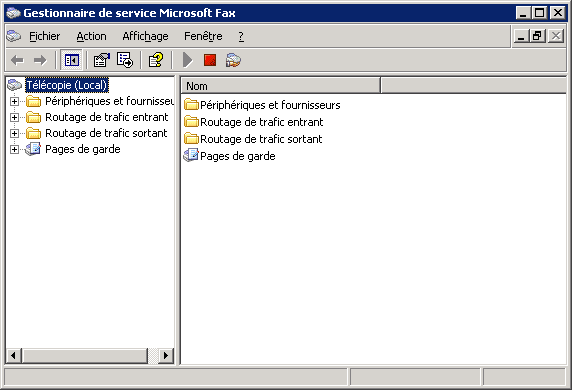Restore the inner console window
572x390 pixels.
[537, 36]
